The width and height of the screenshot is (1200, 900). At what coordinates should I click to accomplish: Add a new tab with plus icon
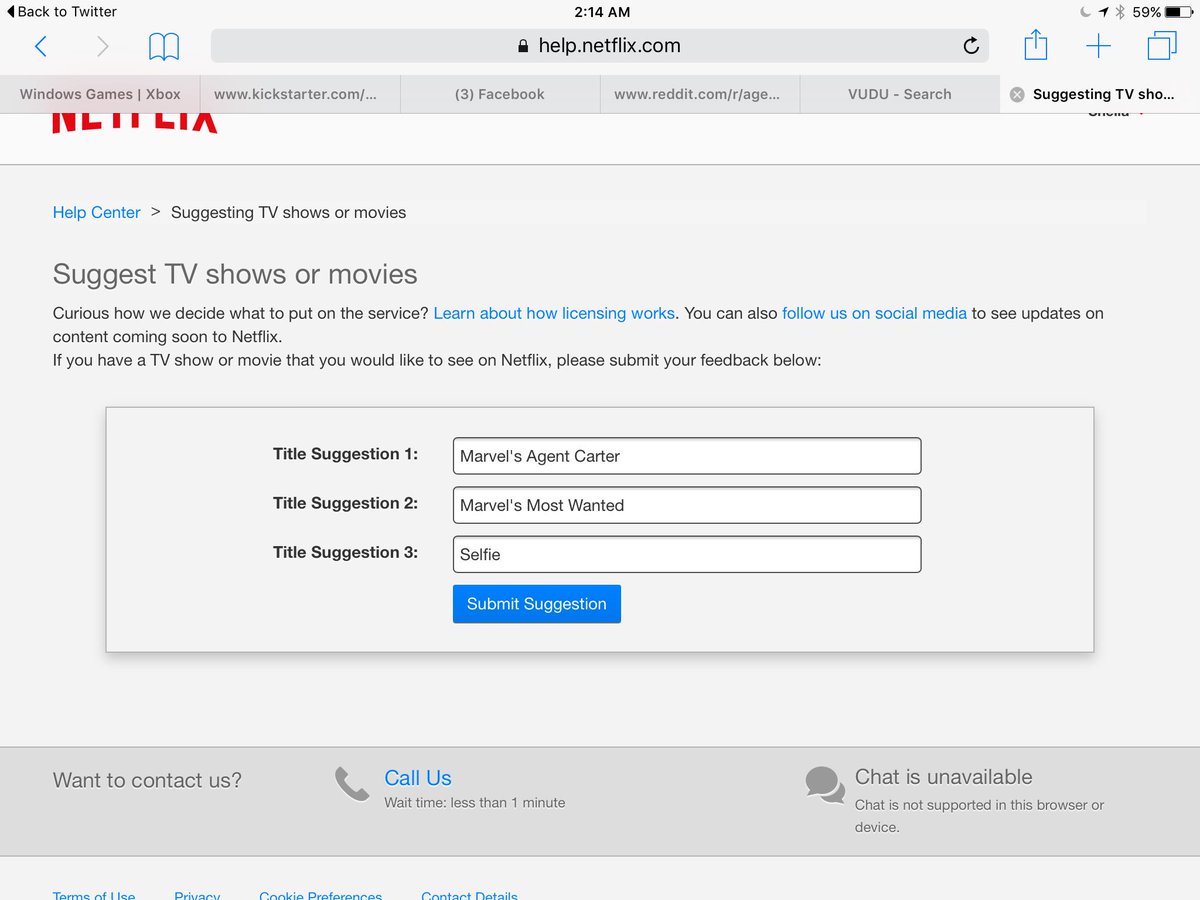click(x=1098, y=46)
